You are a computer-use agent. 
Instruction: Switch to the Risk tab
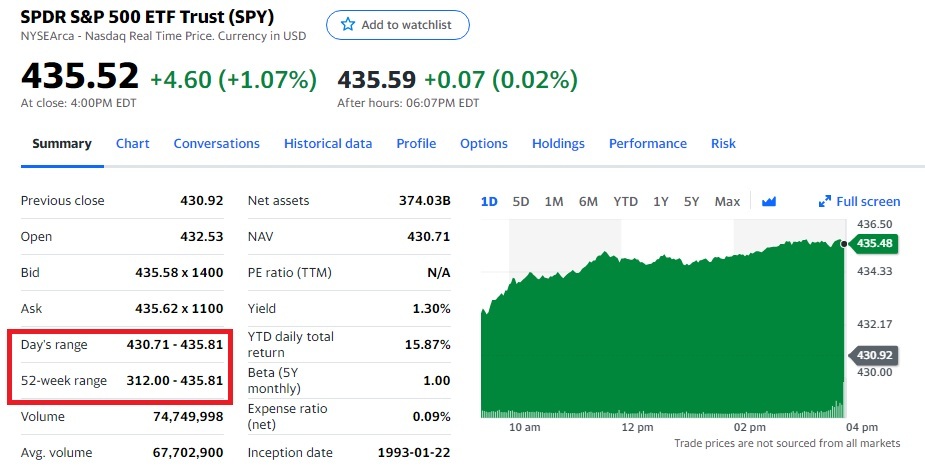coord(723,143)
